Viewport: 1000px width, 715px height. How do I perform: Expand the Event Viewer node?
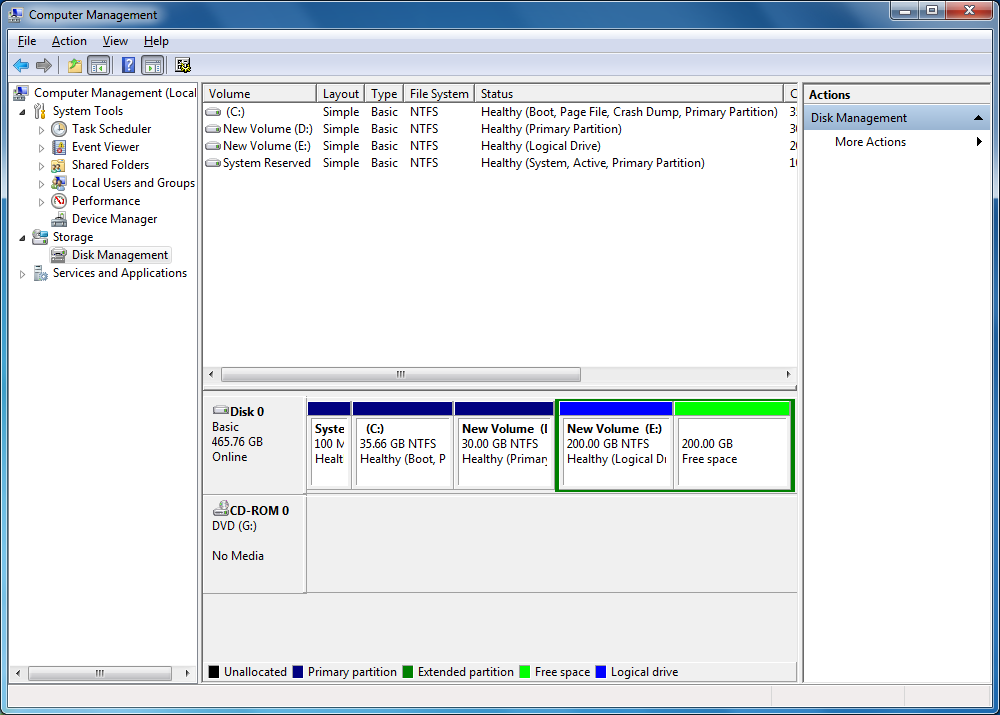(41, 148)
